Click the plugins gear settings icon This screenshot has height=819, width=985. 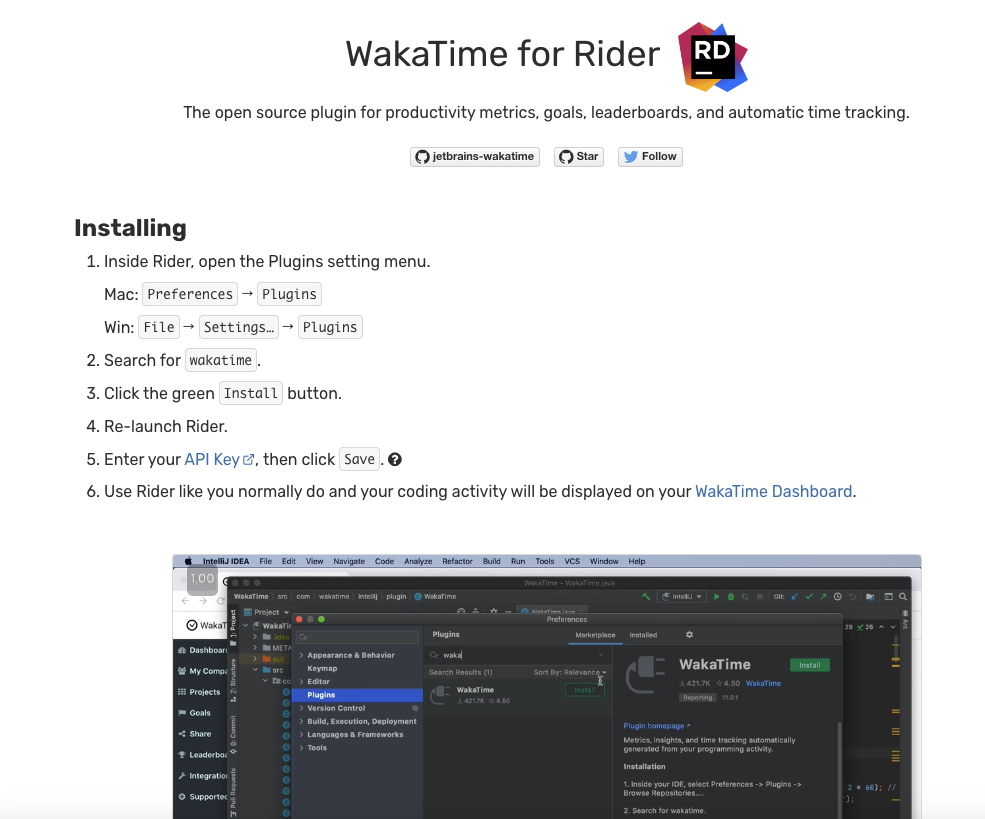pyautogui.click(x=689, y=635)
